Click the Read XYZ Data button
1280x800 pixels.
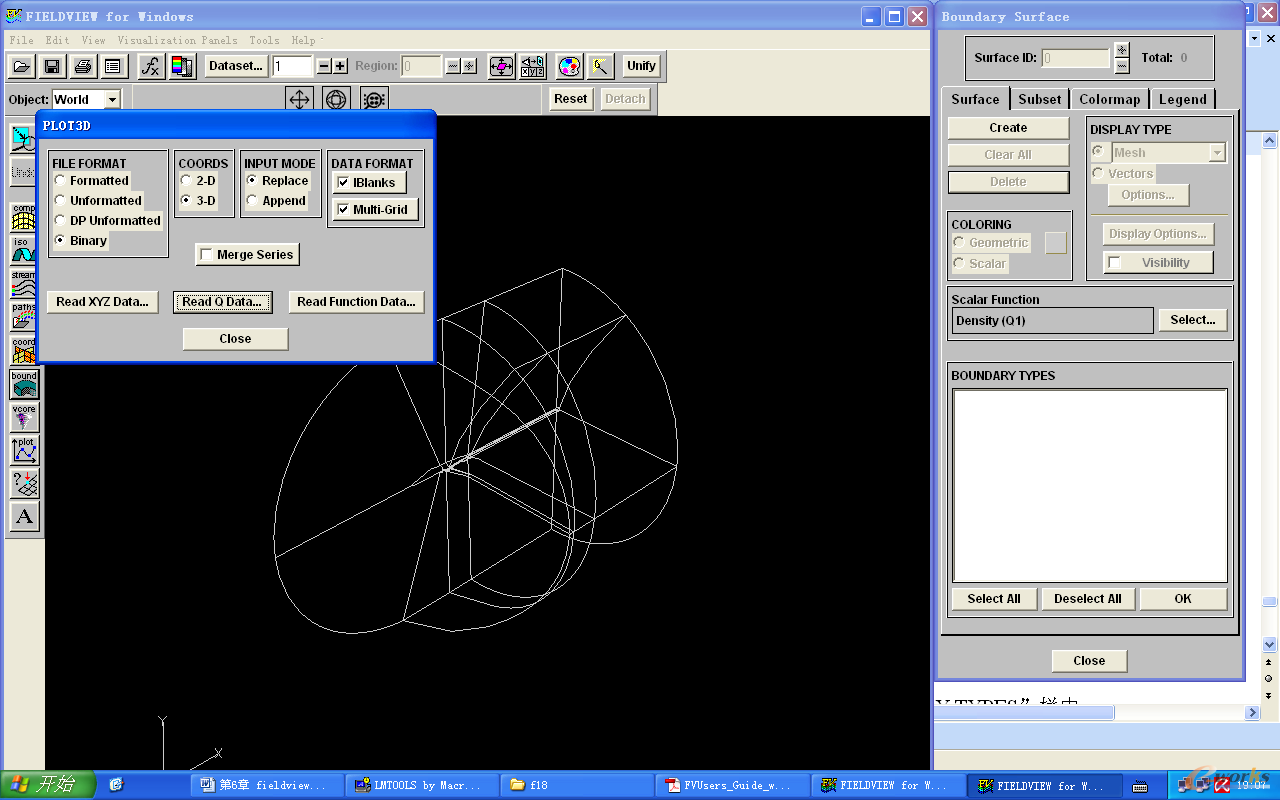point(102,302)
